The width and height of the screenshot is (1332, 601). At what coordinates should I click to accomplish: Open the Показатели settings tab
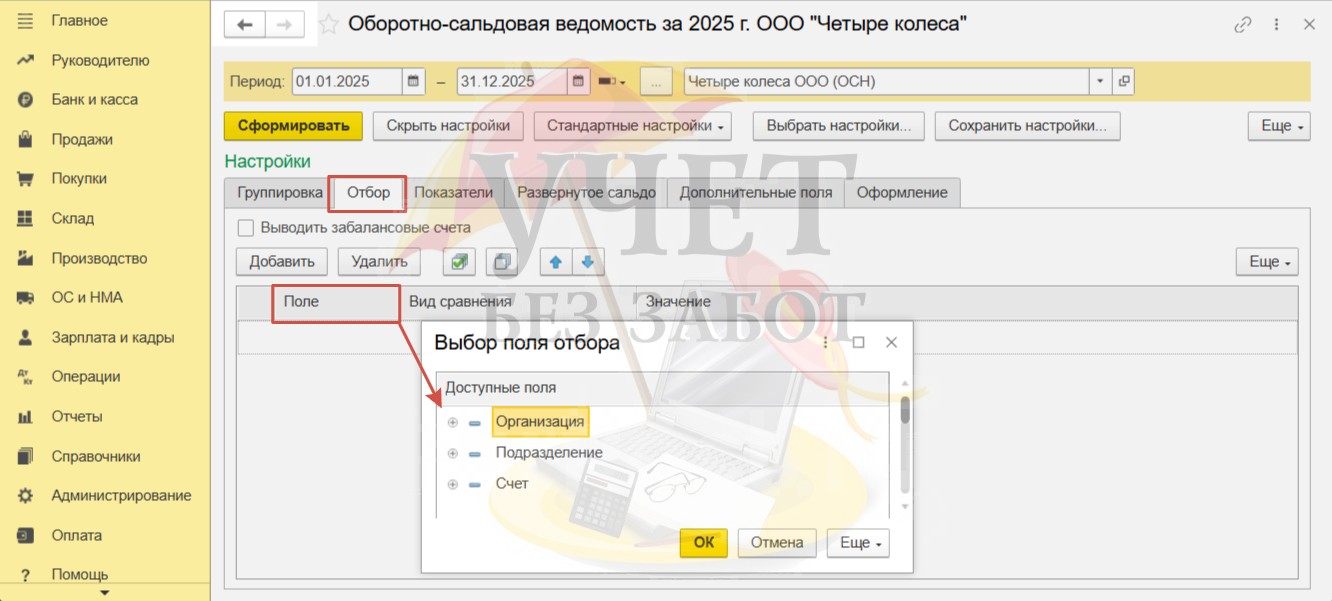pos(454,193)
